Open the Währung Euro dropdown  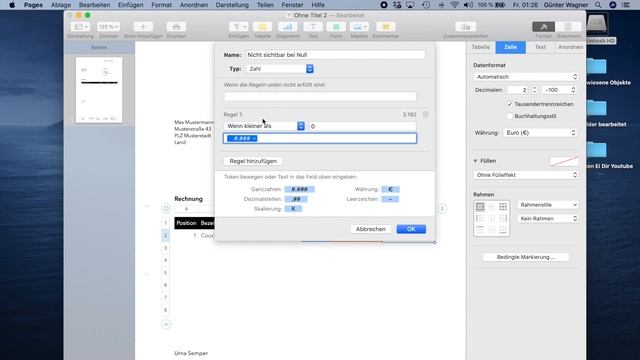pyautogui.click(x=540, y=133)
